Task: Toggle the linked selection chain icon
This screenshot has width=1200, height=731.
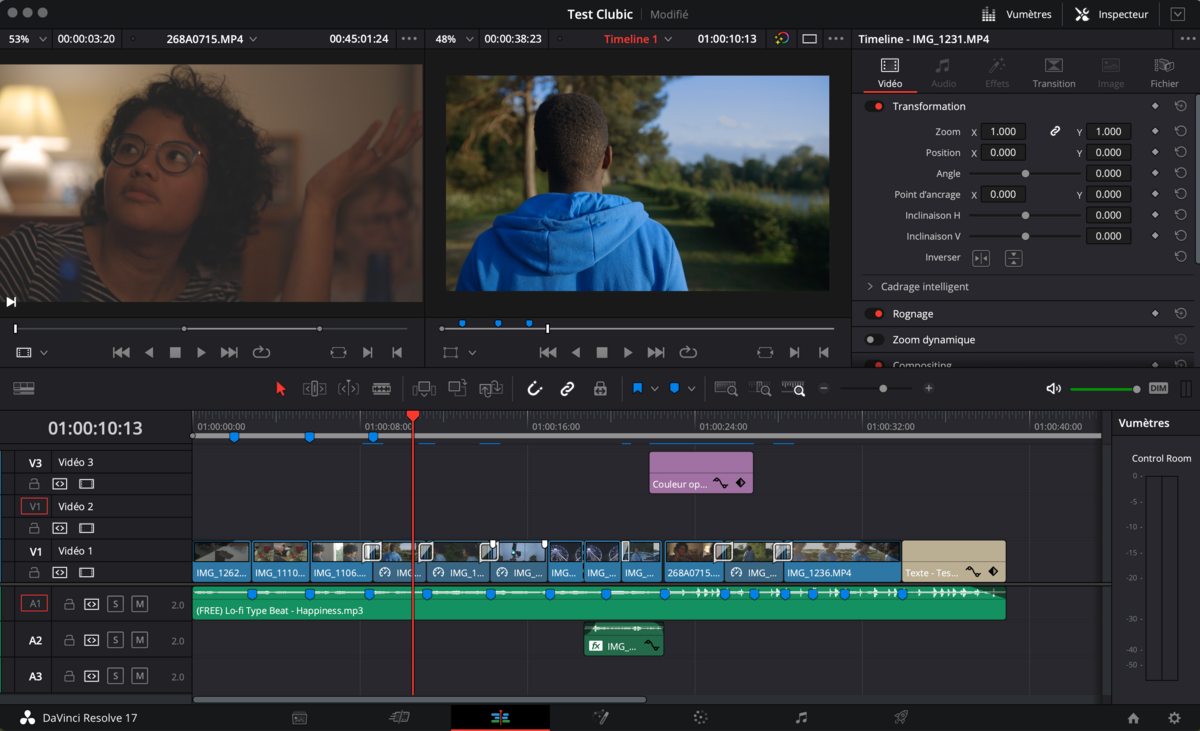Action: click(x=567, y=389)
